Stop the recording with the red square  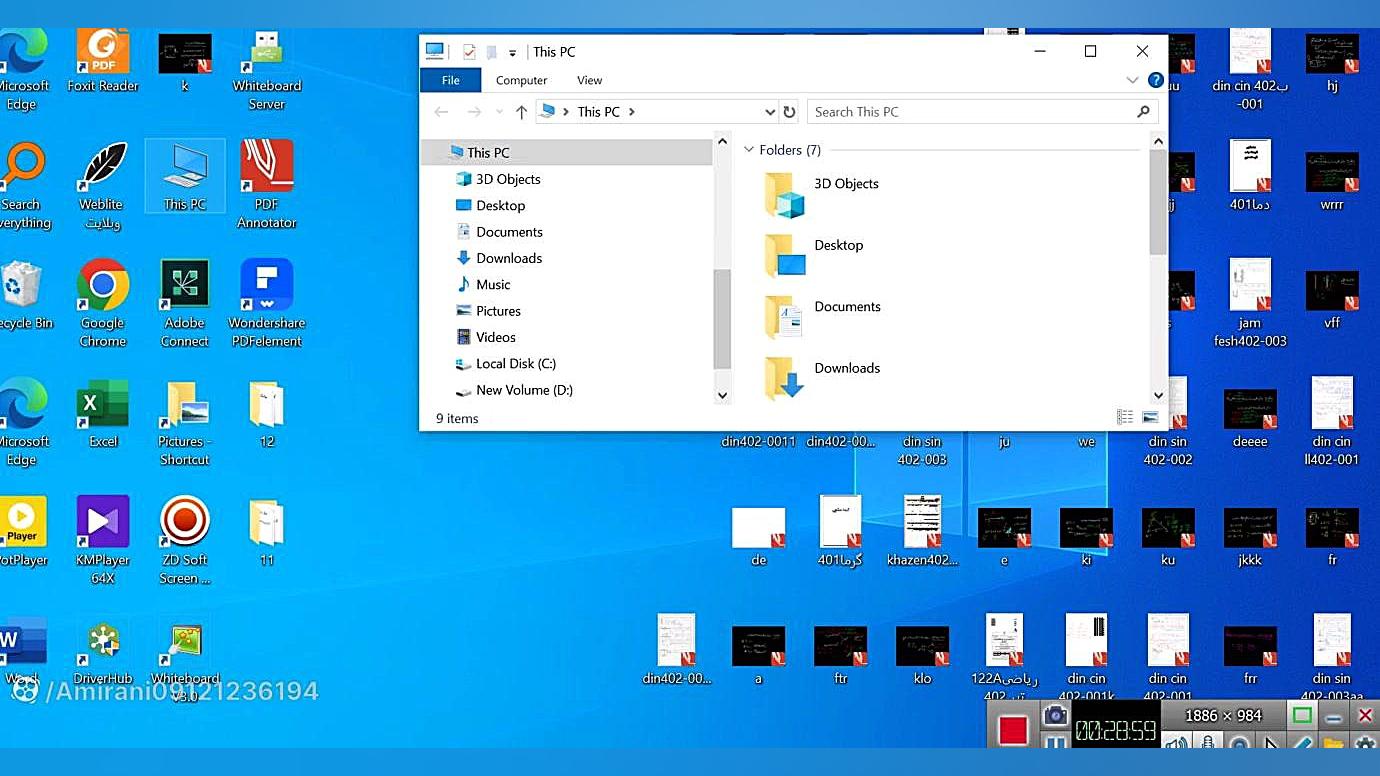click(1012, 730)
